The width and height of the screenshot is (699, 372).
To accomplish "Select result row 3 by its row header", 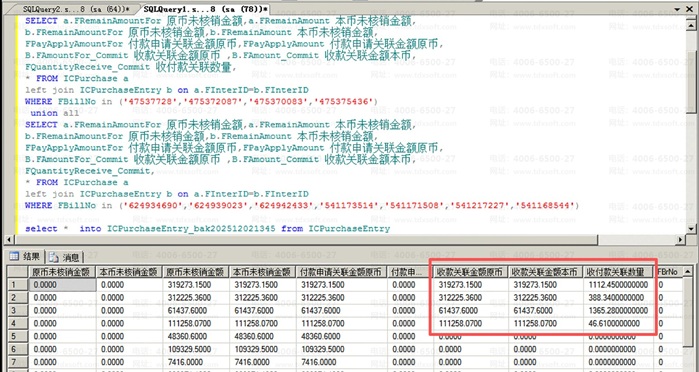I will point(17,310).
